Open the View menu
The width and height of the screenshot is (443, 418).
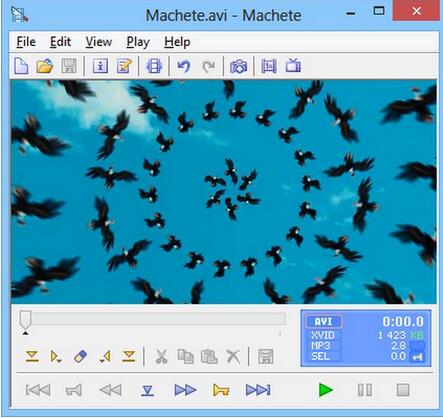99,42
